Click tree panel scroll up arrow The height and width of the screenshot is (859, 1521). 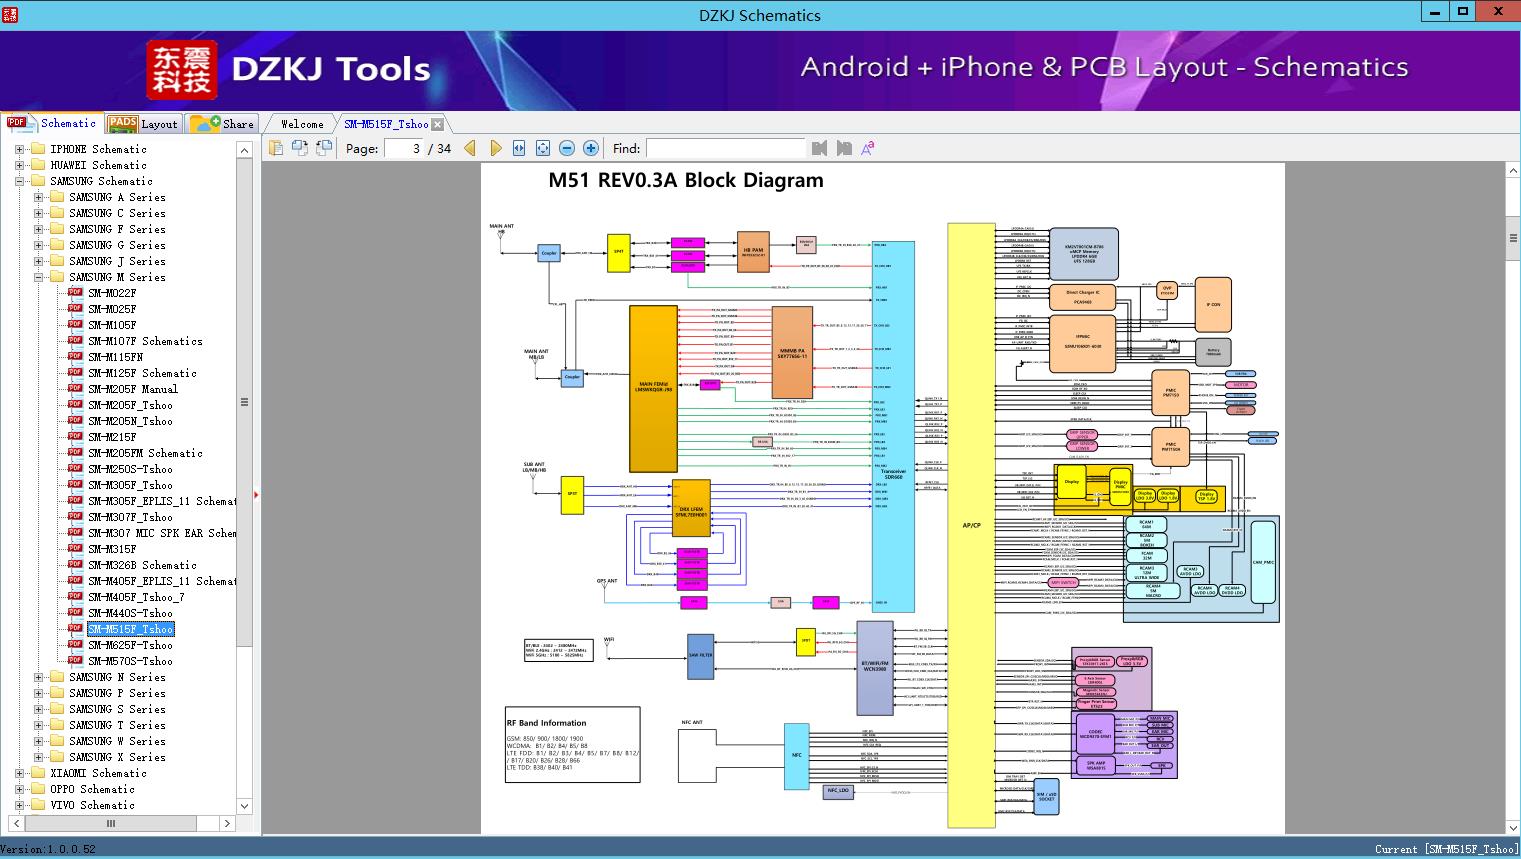[244, 150]
